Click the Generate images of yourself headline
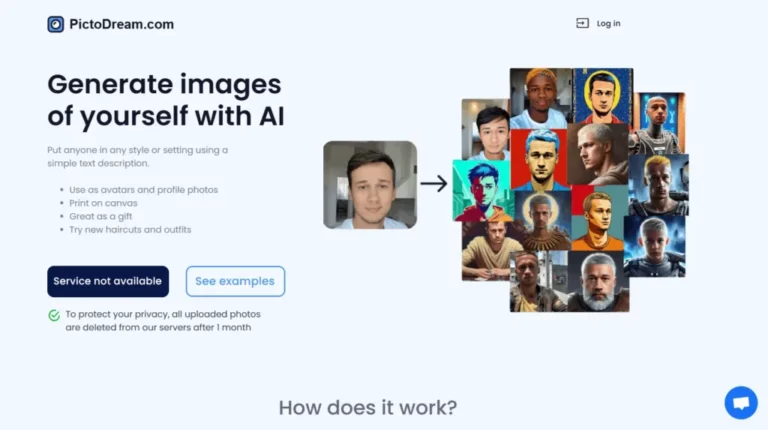This screenshot has height=430, width=768. pyautogui.click(x=166, y=100)
